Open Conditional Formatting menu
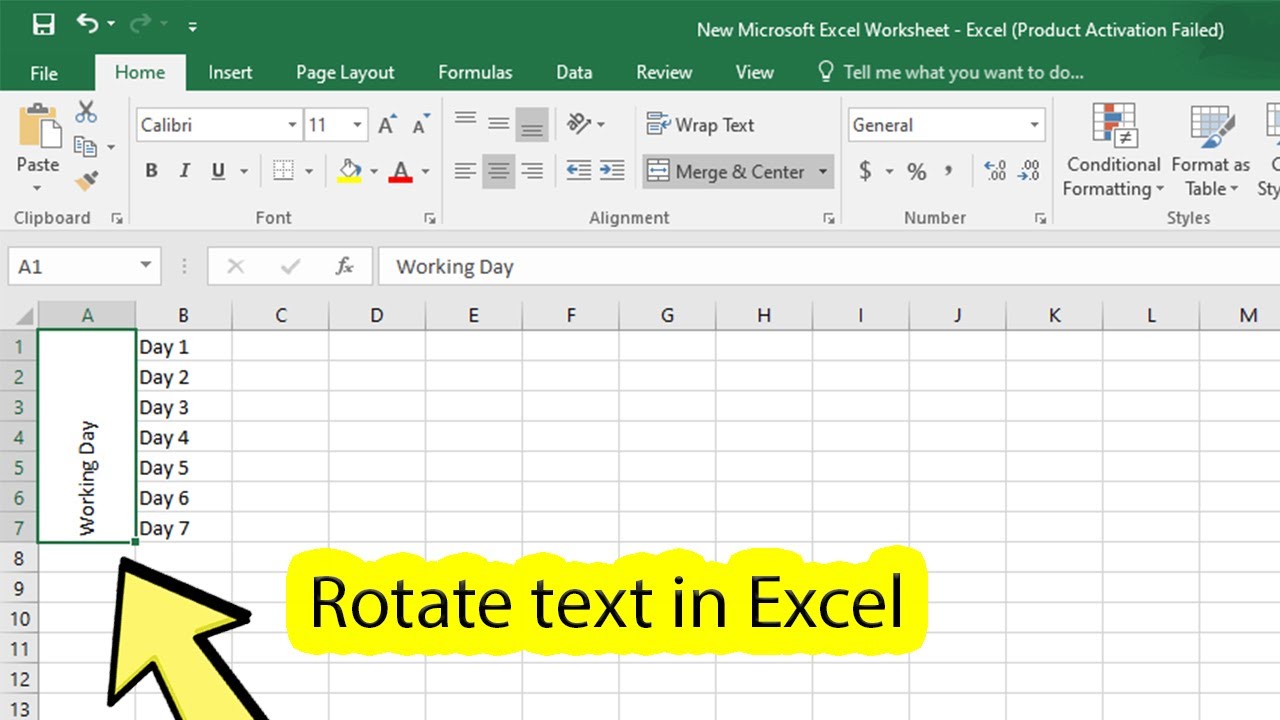Screen dimensions: 1280x720 click(1113, 150)
